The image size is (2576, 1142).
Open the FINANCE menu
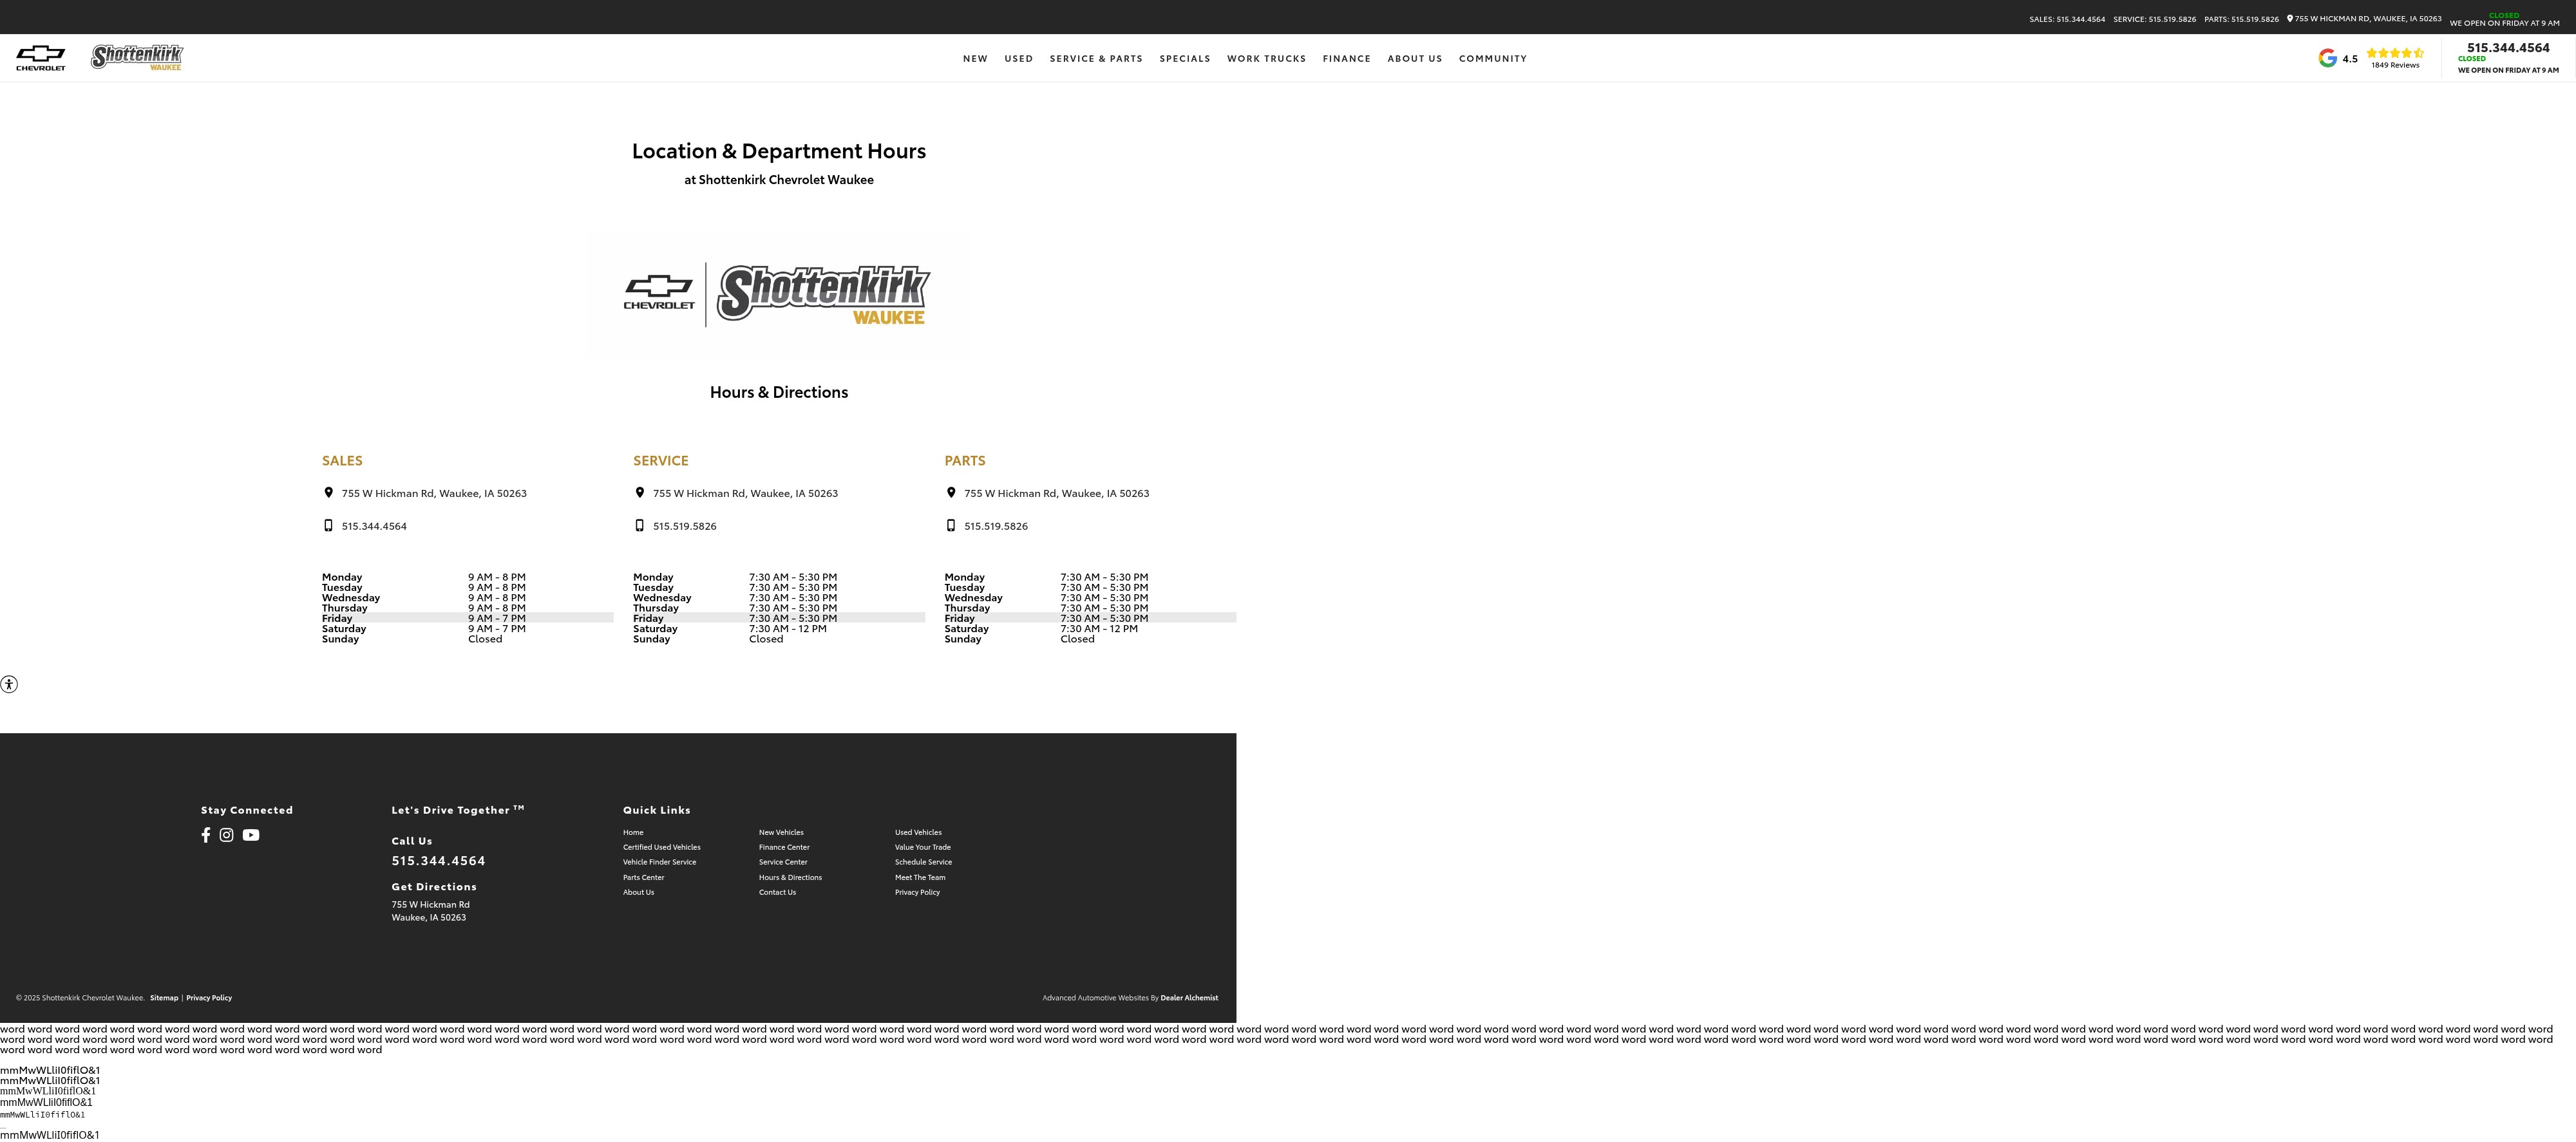pyautogui.click(x=1347, y=58)
